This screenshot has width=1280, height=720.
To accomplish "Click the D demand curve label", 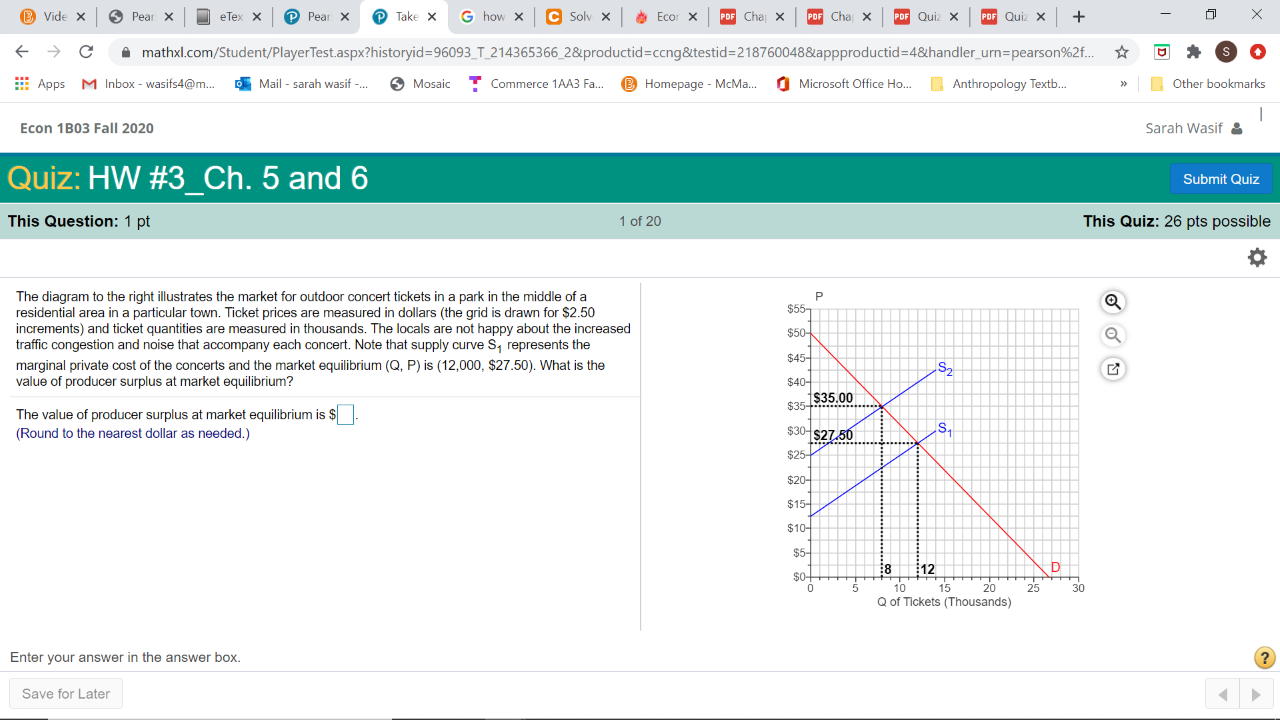I will pyautogui.click(x=1055, y=568).
